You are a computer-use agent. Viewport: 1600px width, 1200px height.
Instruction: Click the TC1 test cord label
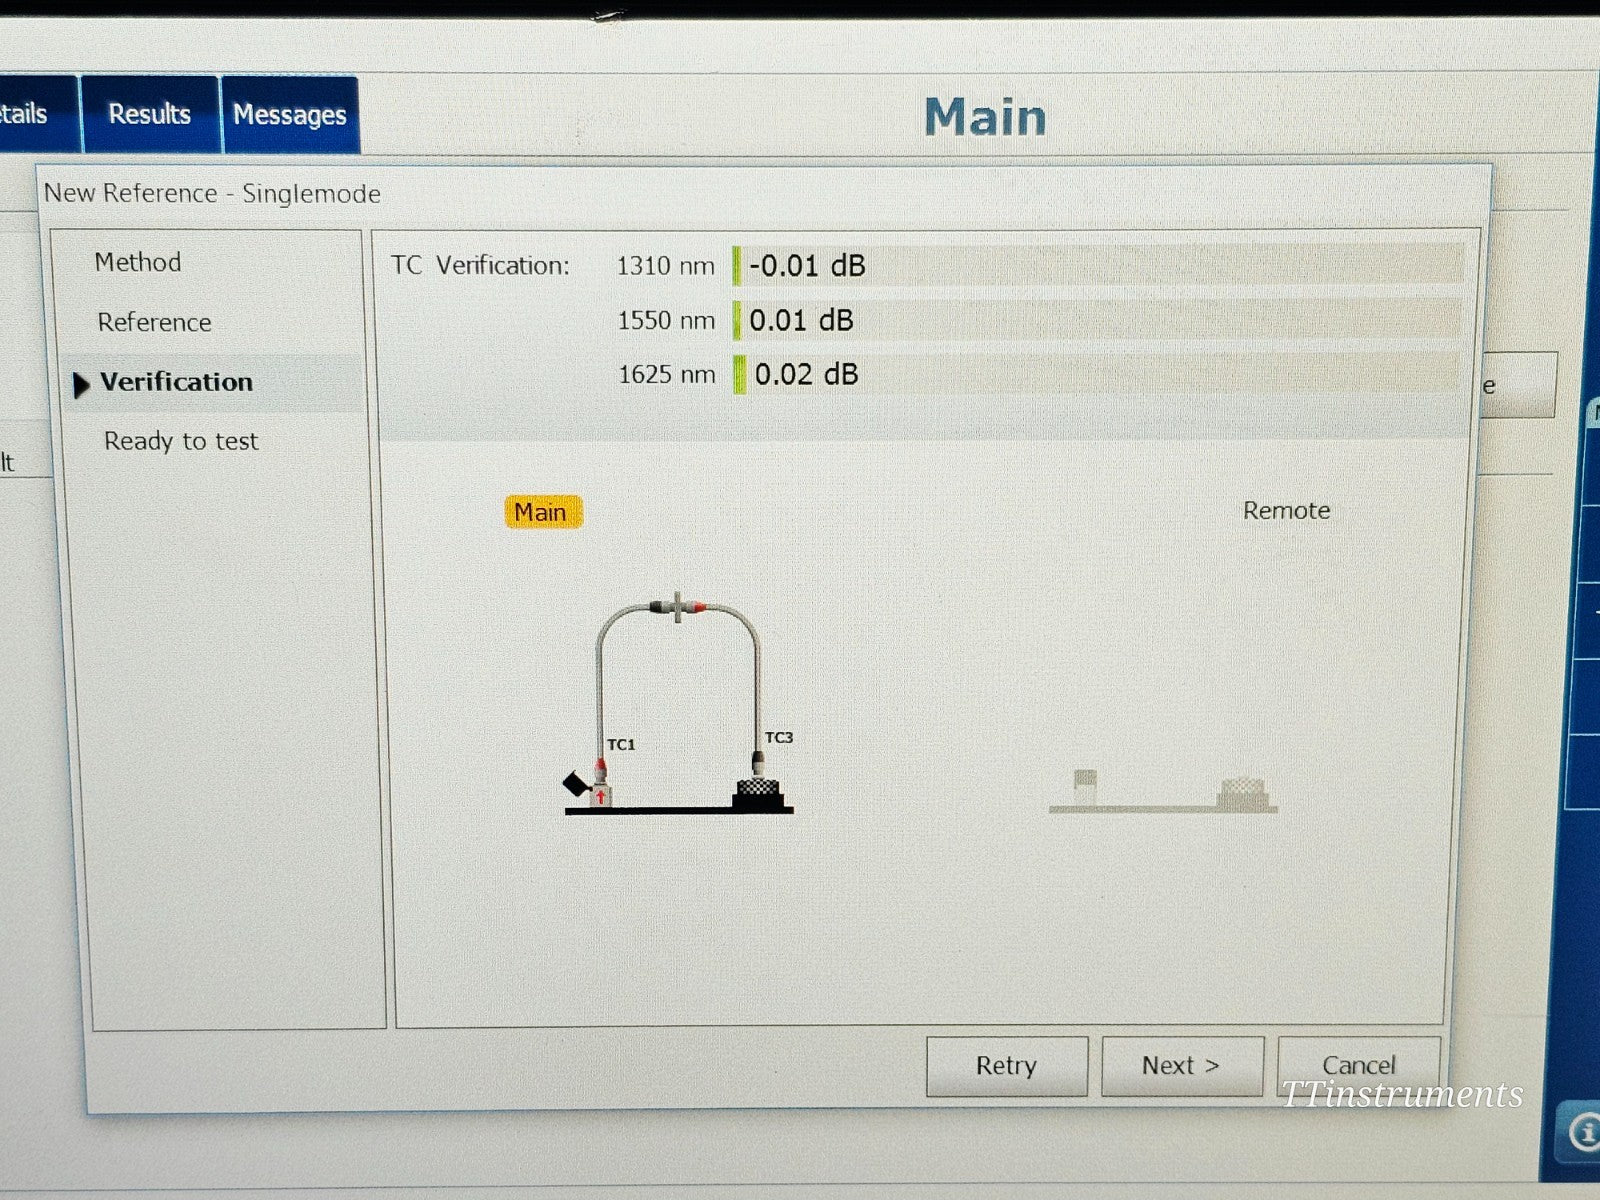tap(621, 744)
